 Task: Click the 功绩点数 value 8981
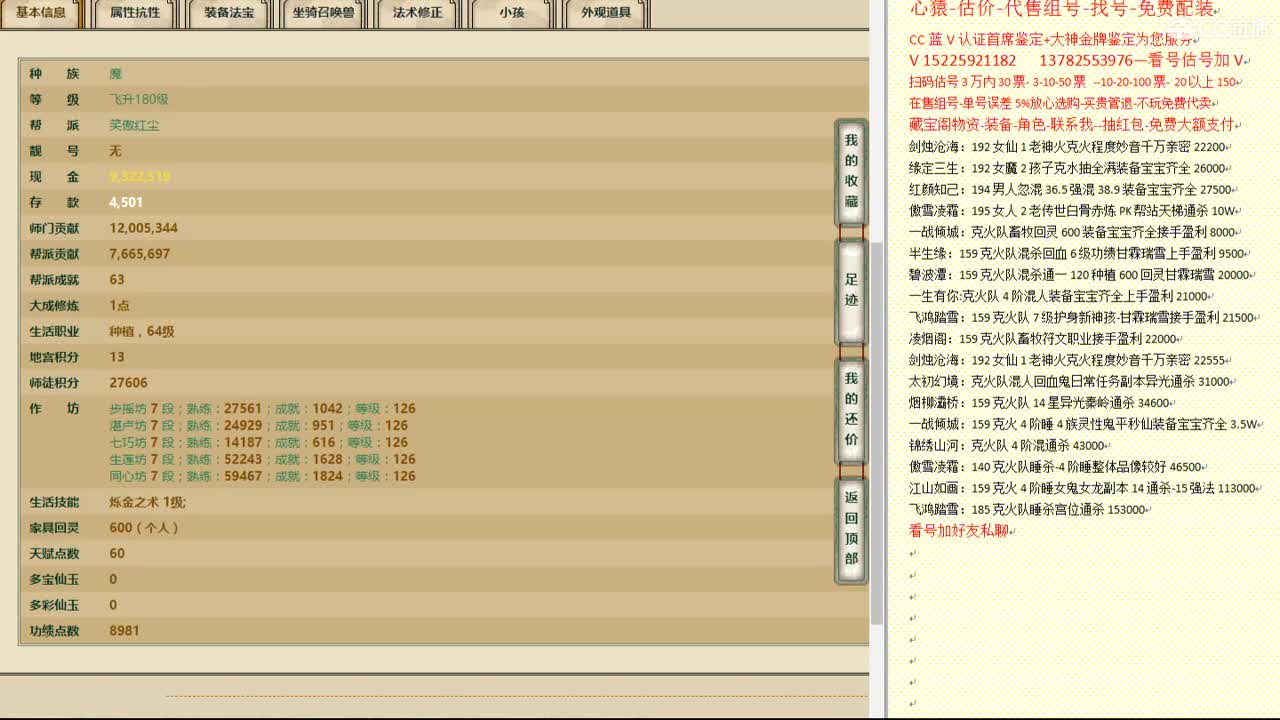(124, 631)
